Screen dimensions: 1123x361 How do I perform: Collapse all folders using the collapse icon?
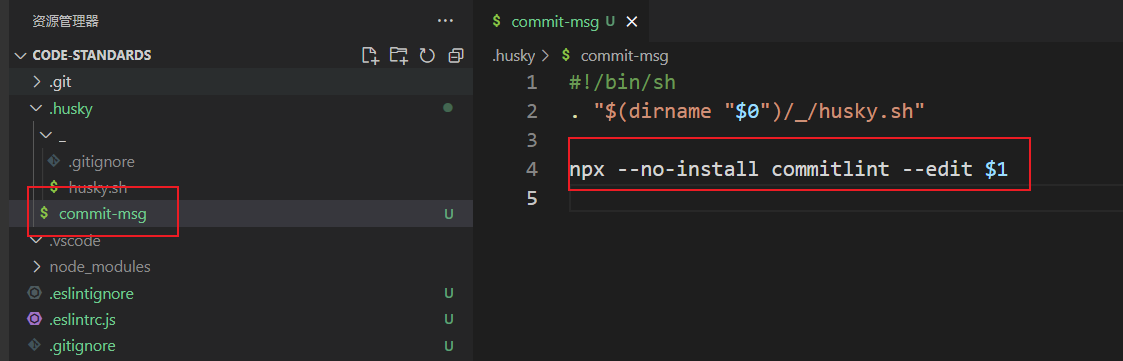[456, 56]
